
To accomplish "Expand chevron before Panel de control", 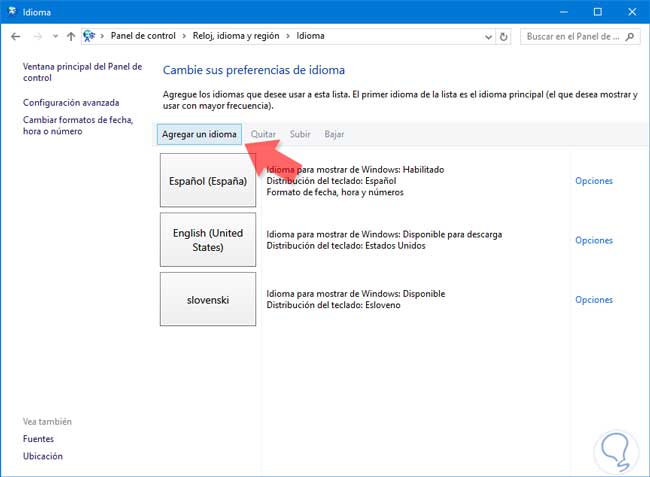I will [x=102, y=36].
